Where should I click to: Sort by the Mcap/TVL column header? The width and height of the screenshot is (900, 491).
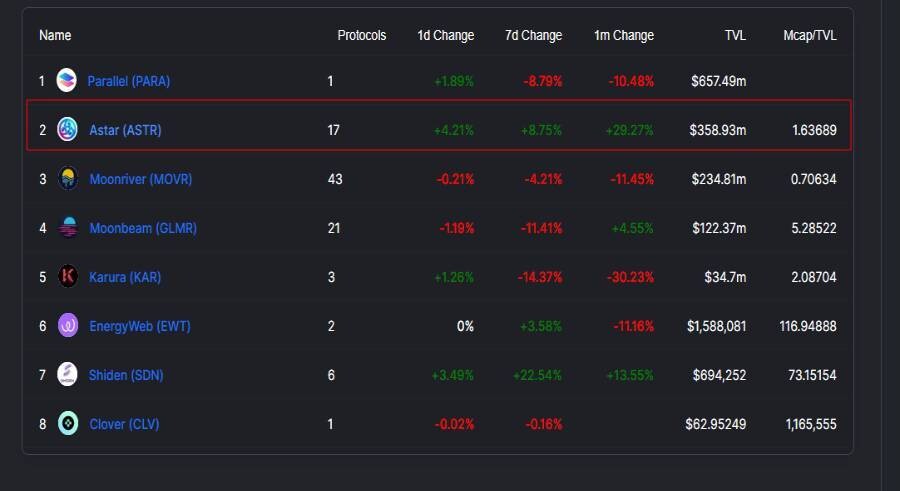click(x=810, y=36)
